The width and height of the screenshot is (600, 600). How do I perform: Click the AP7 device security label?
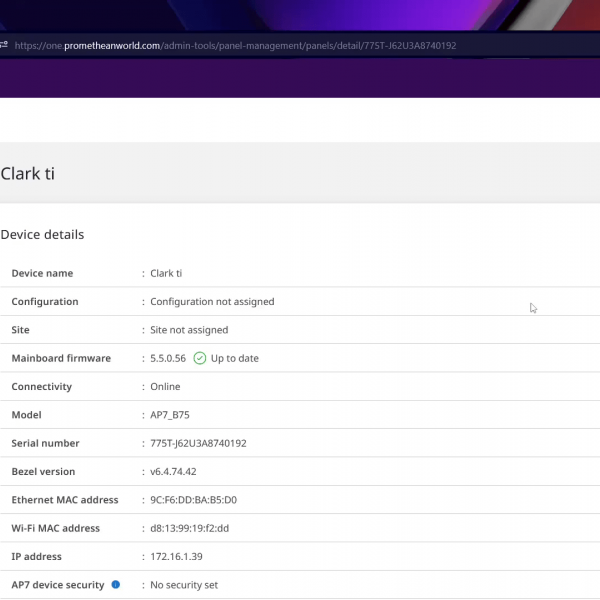coord(58,585)
